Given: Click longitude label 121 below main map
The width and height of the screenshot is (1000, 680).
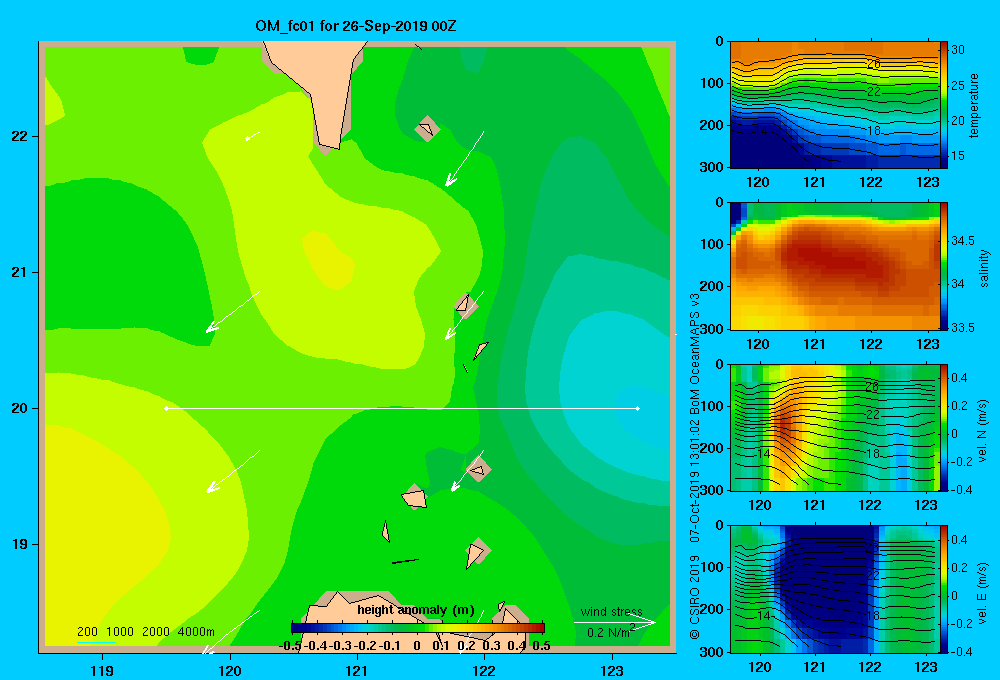Looking at the screenshot, I should 357,670.
